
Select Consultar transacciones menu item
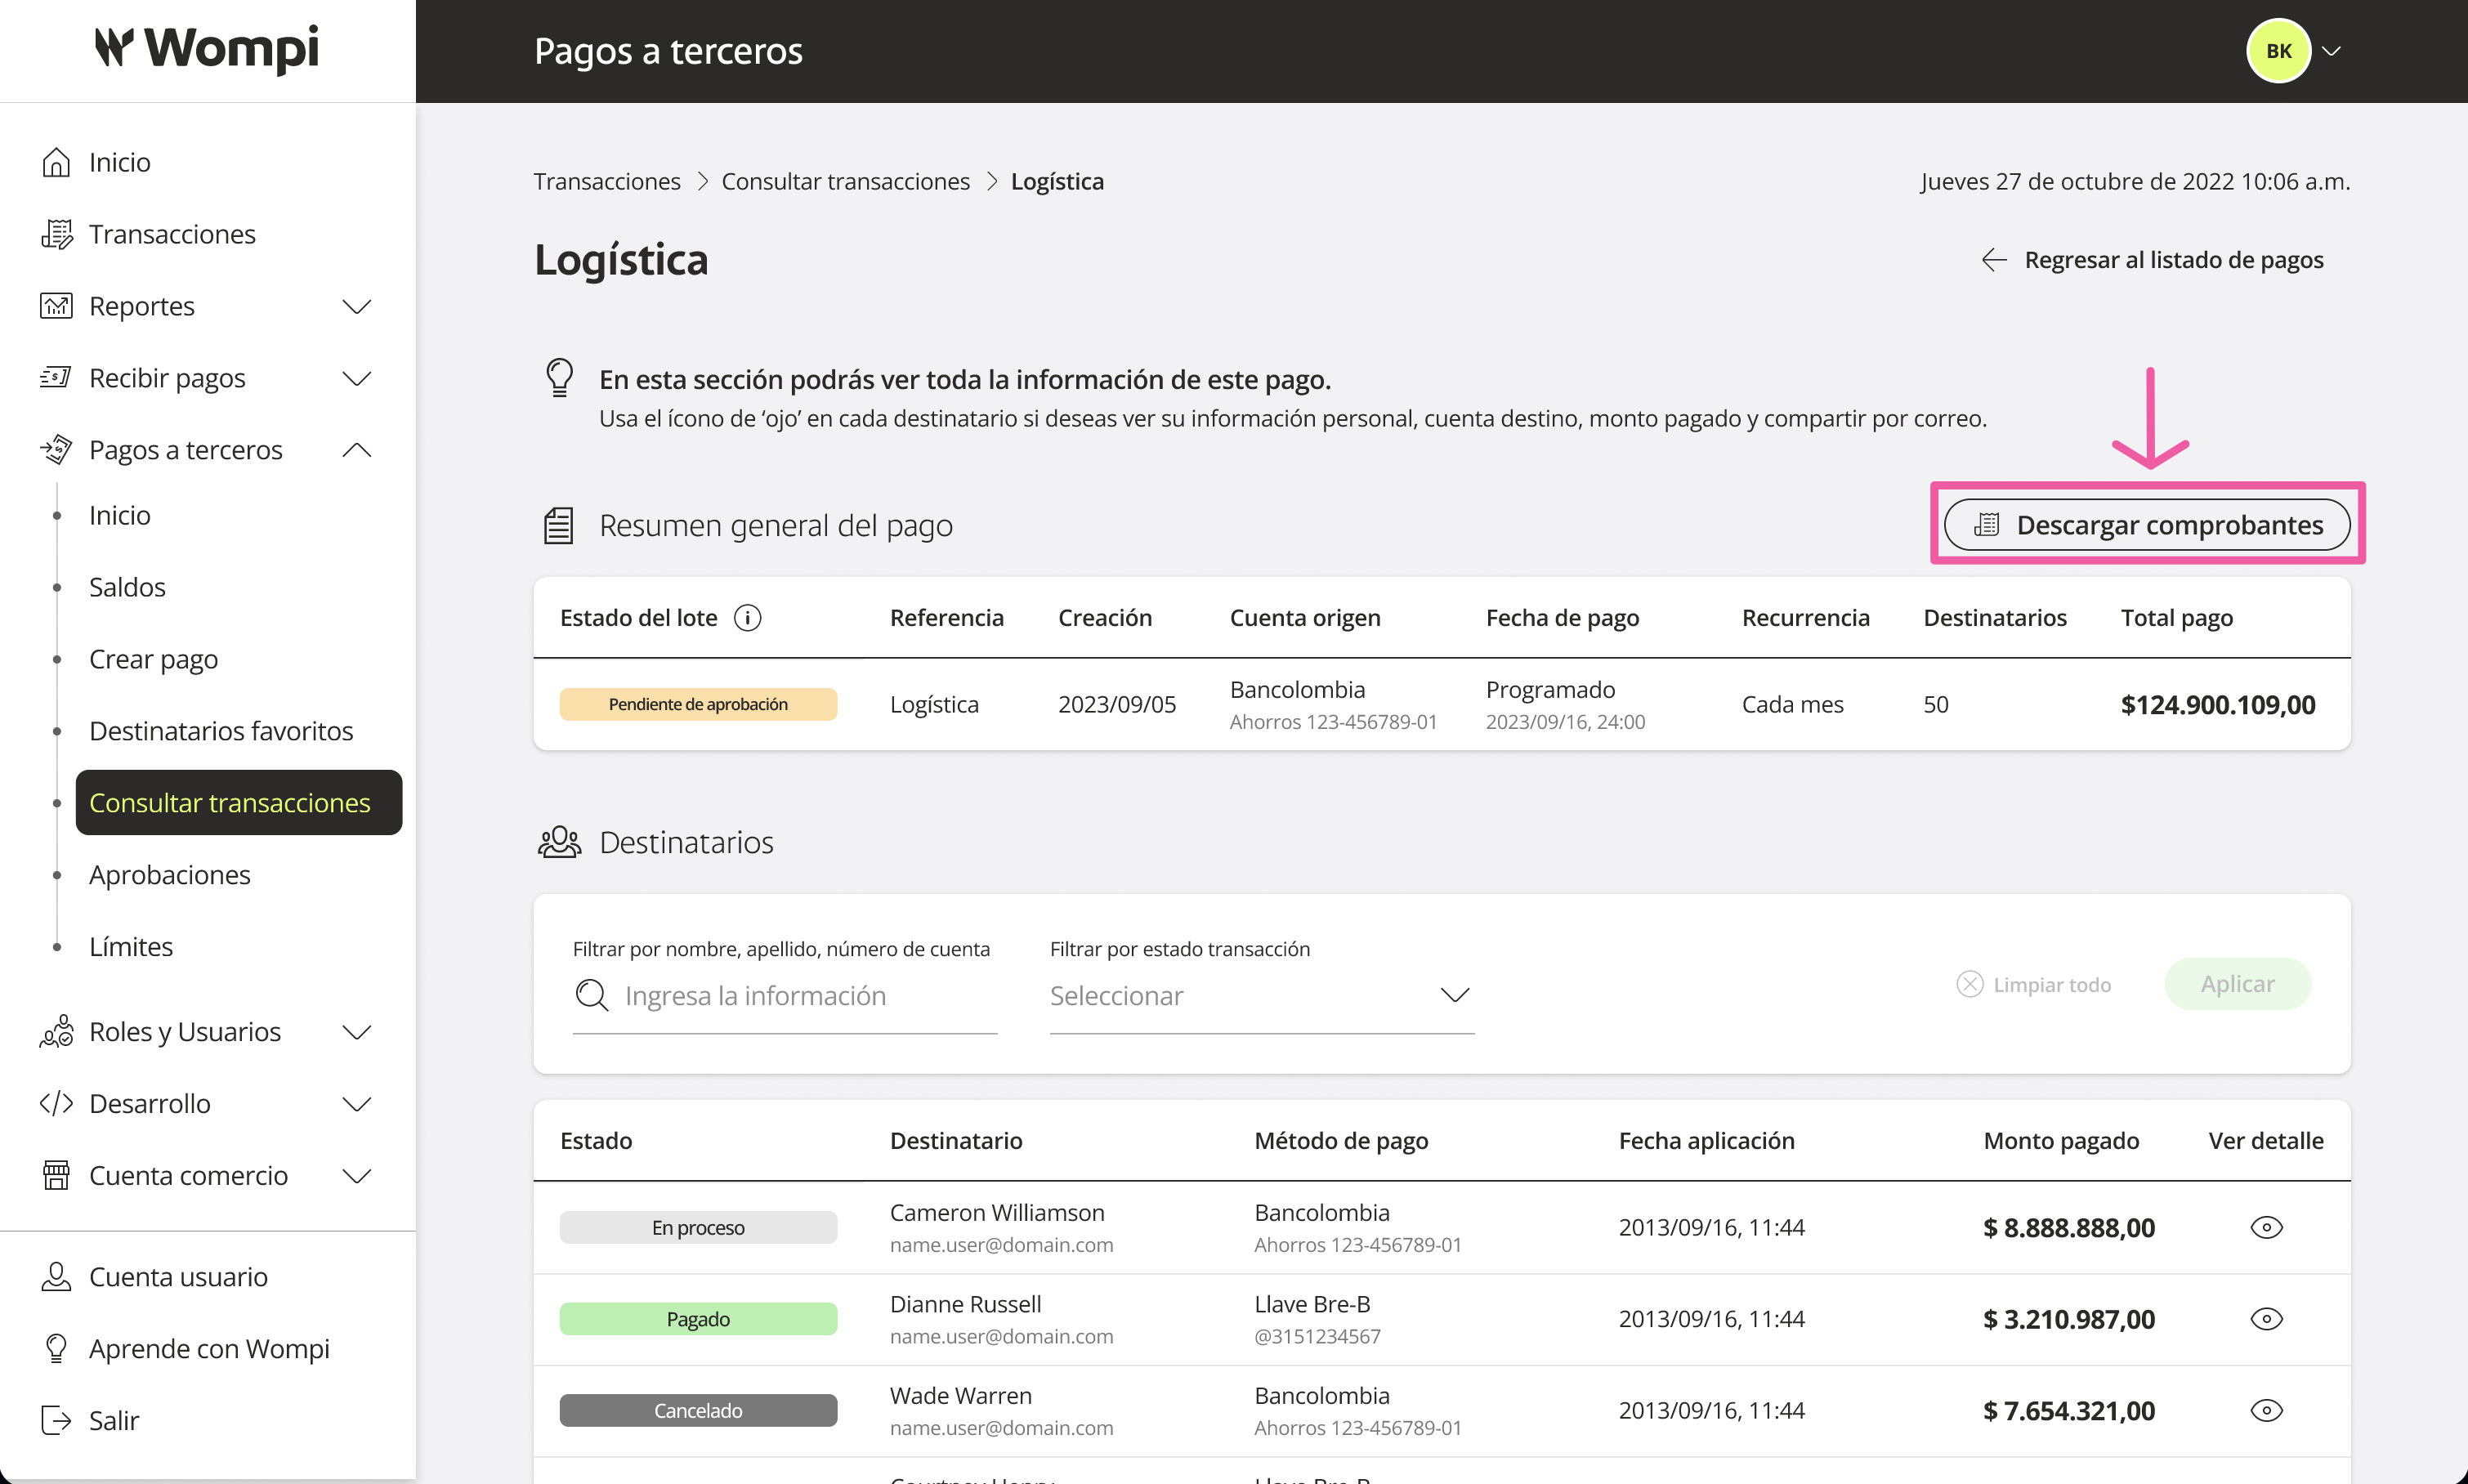pyautogui.click(x=239, y=803)
